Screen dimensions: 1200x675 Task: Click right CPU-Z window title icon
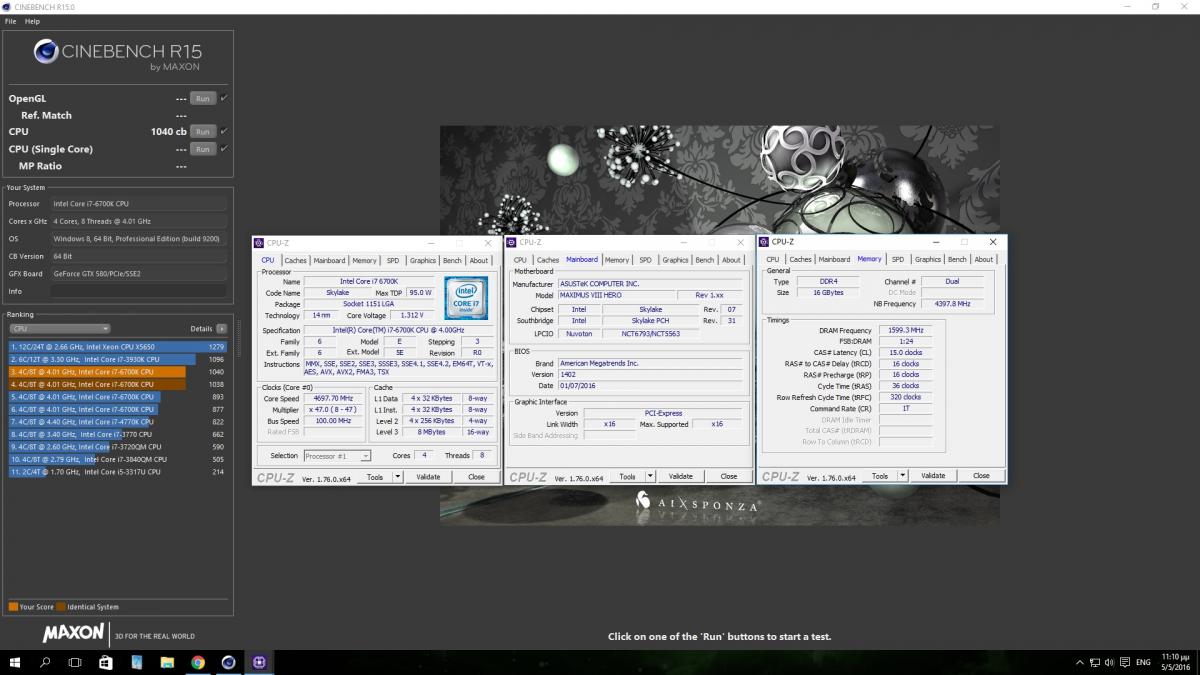coord(765,242)
